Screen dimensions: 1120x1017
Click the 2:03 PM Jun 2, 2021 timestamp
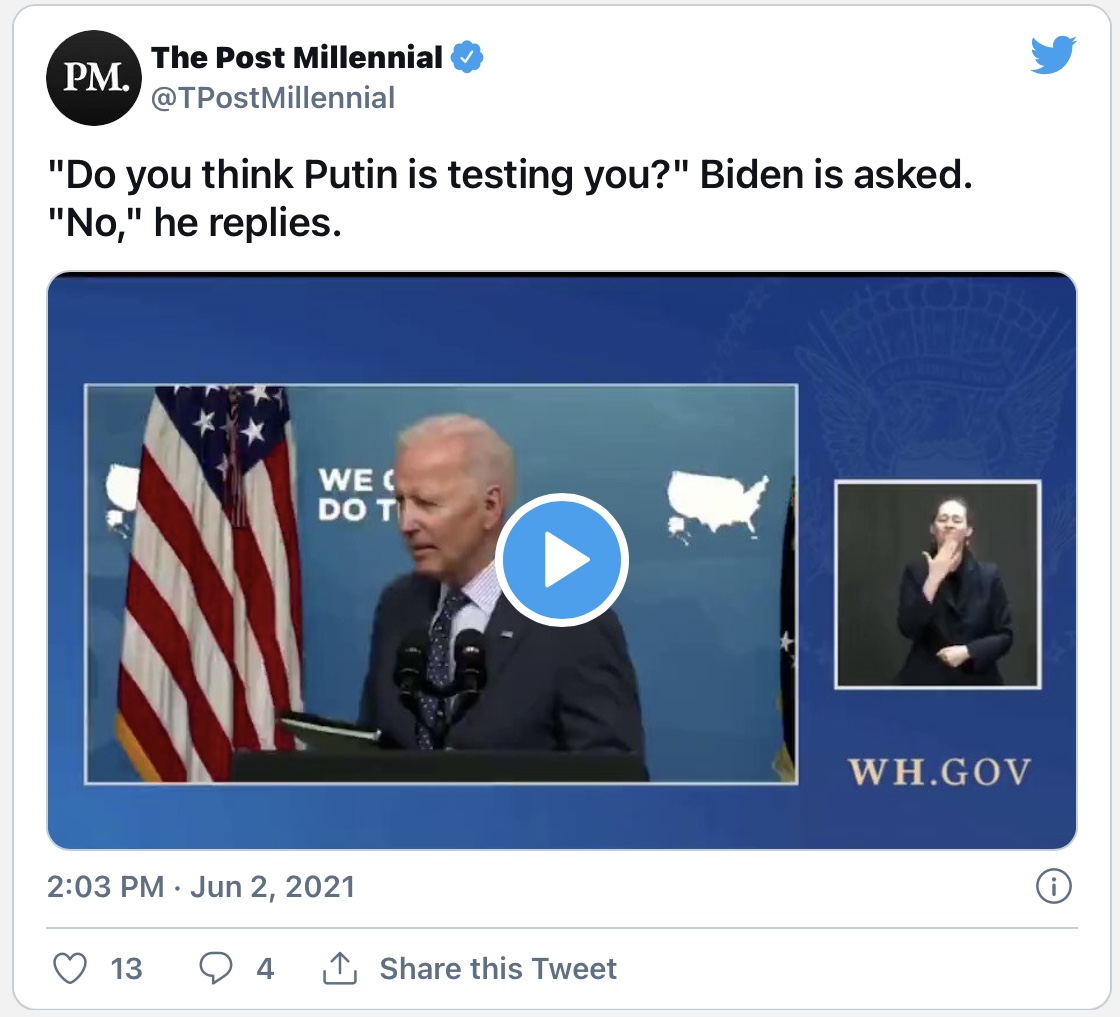coord(201,886)
